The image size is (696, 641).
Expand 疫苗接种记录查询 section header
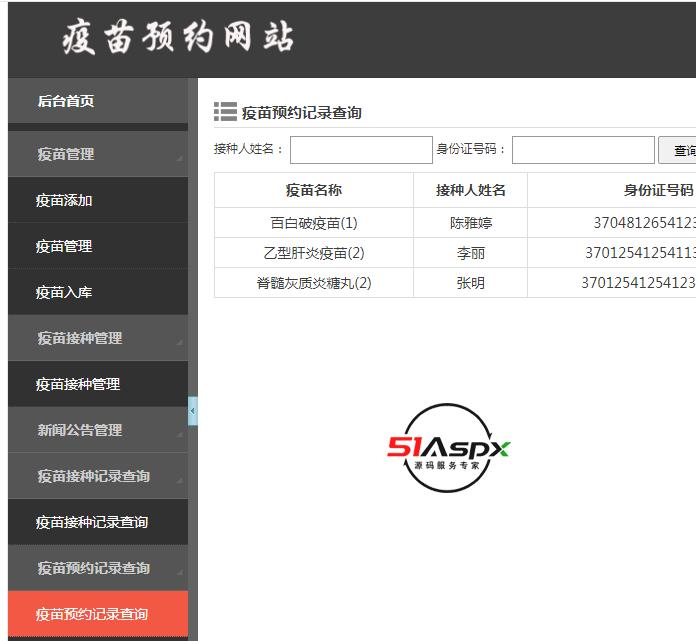coord(98,476)
